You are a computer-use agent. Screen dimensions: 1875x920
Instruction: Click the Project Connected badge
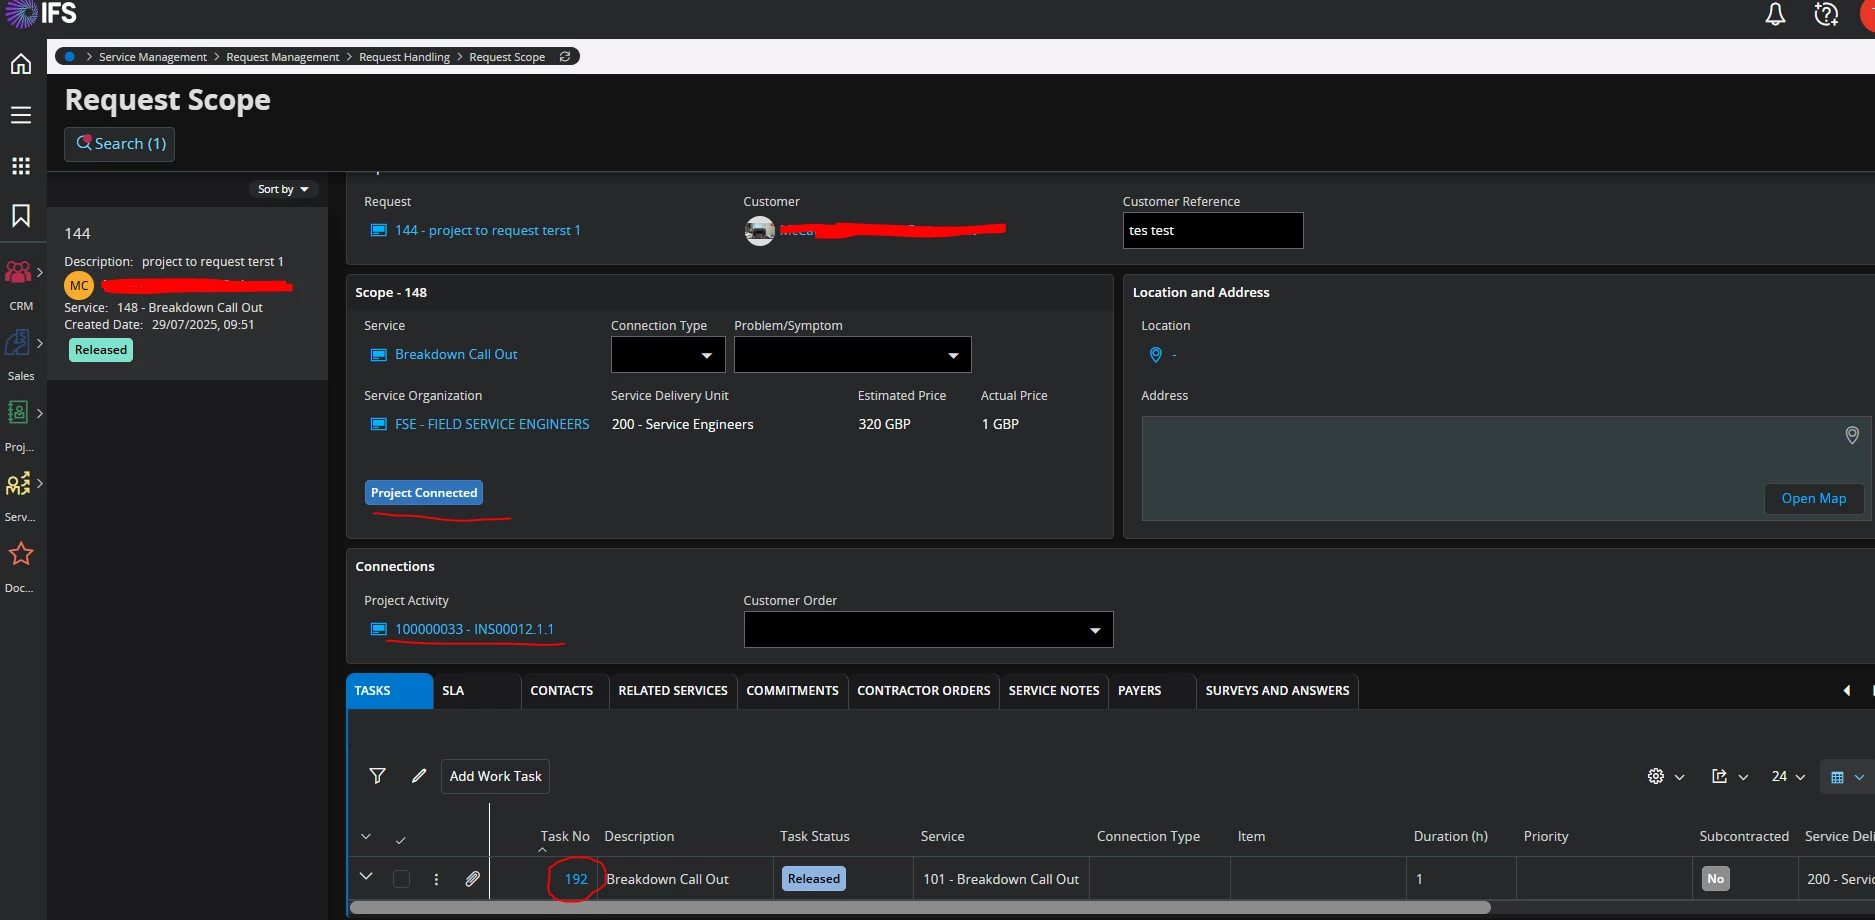point(424,493)
